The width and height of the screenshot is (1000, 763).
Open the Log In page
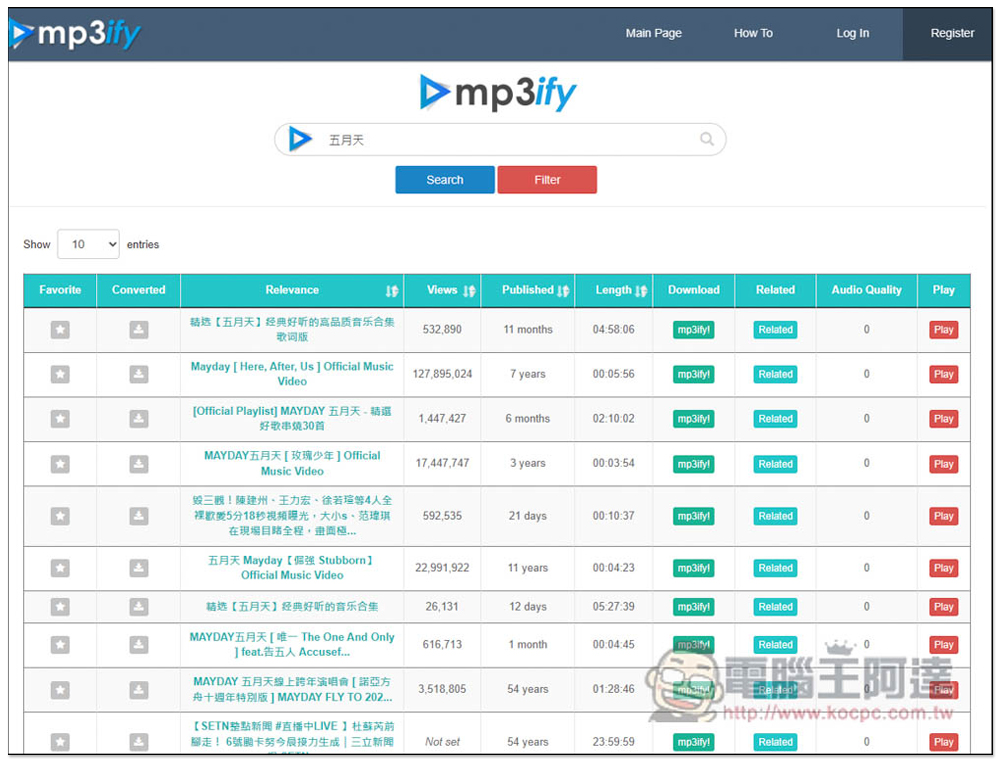click(853, 33)
